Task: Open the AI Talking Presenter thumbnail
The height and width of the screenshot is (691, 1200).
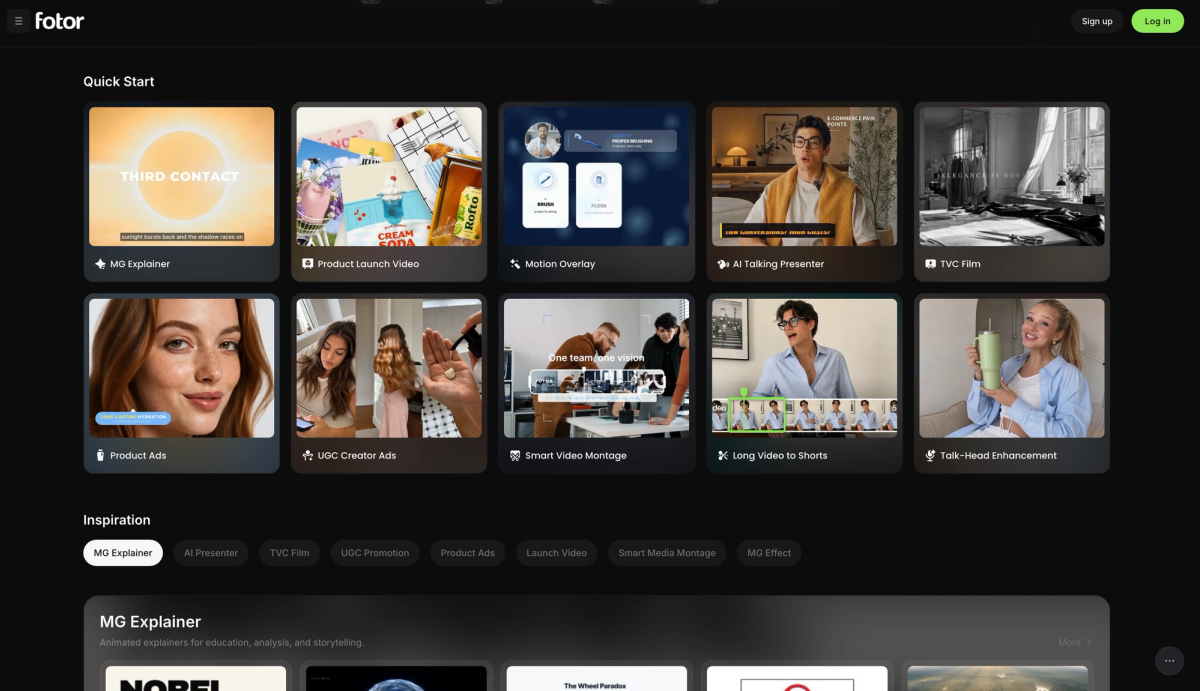Action: pyautogui.click(x=804, y=176)
